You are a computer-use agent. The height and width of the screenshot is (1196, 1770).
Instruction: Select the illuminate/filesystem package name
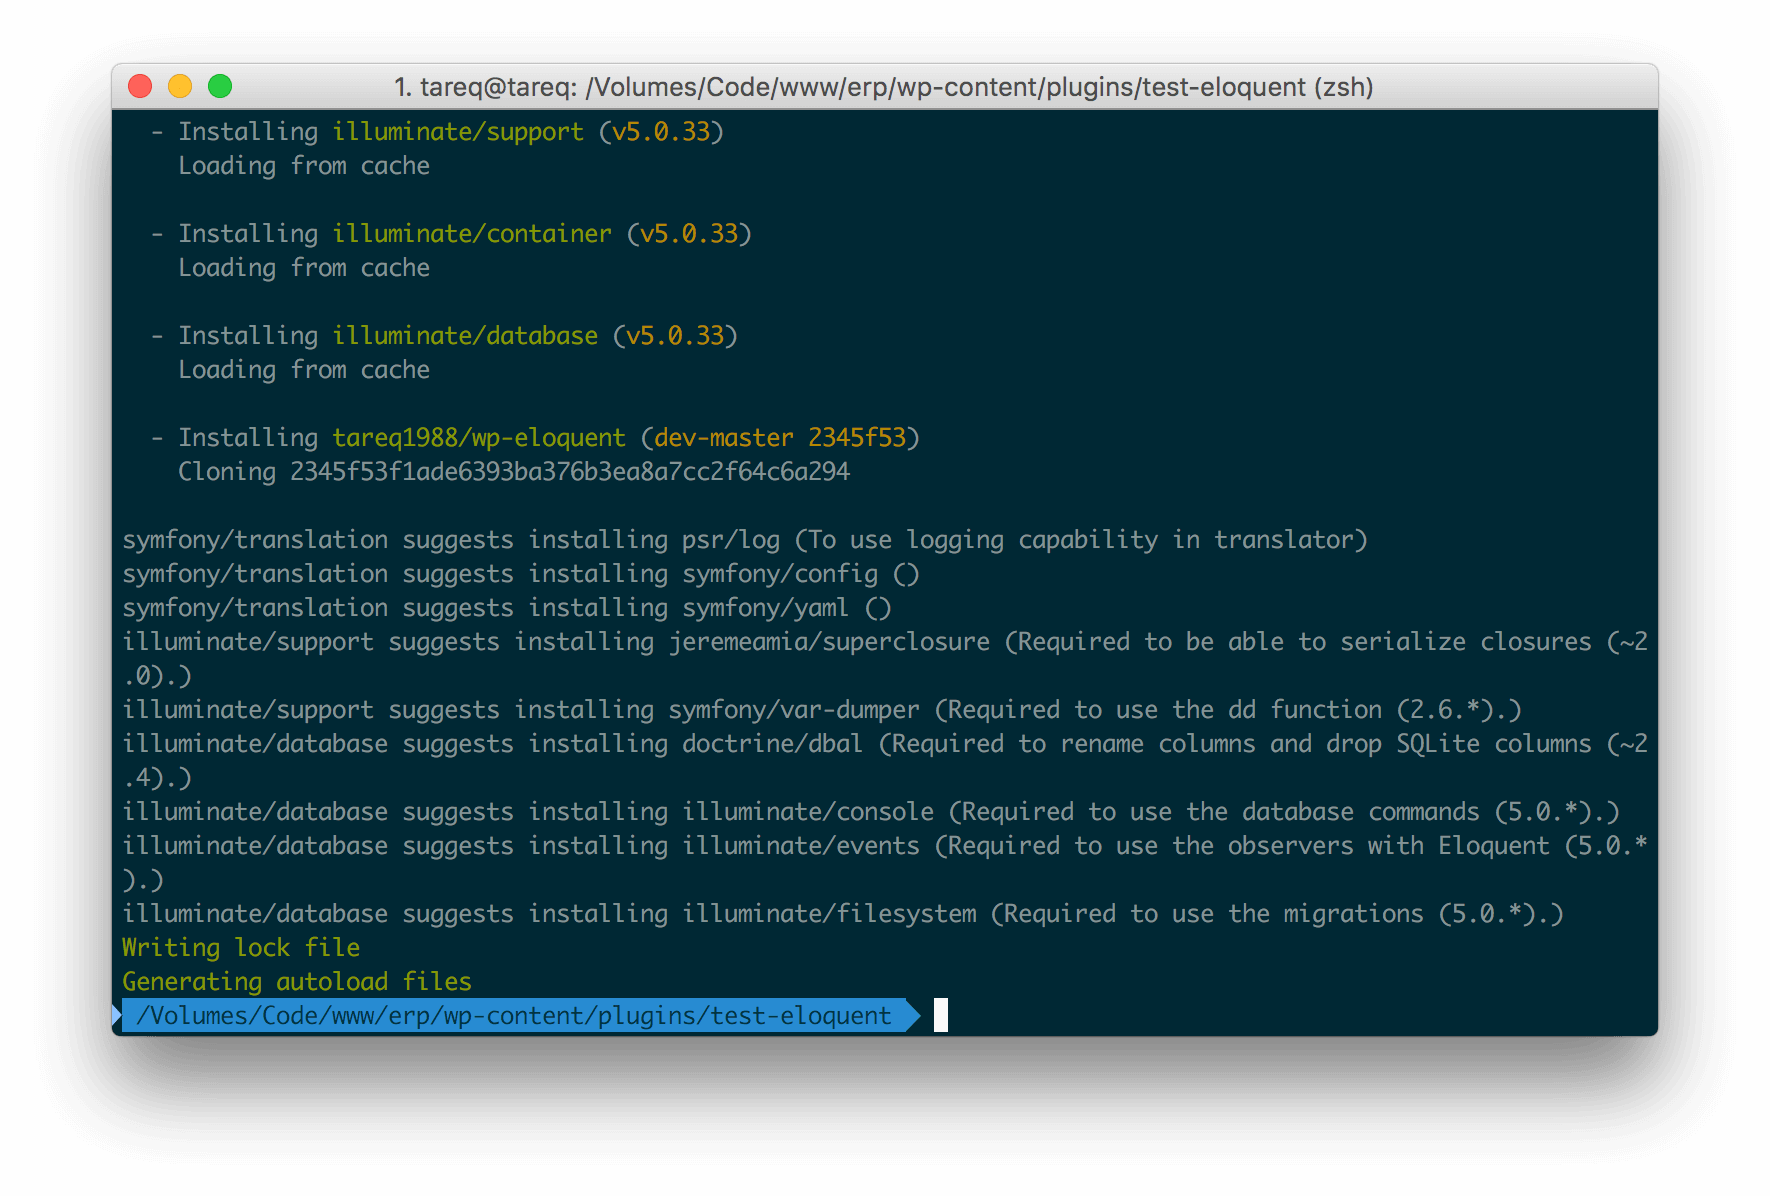(x=829, y=914)
